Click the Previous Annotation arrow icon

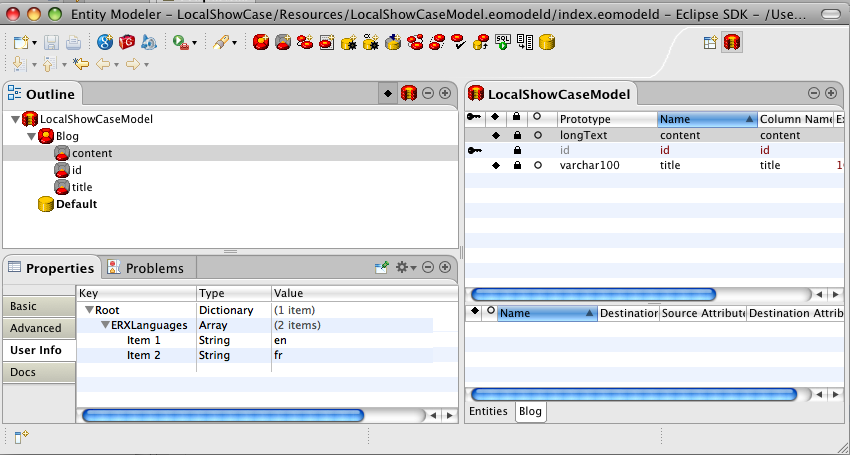49,65
